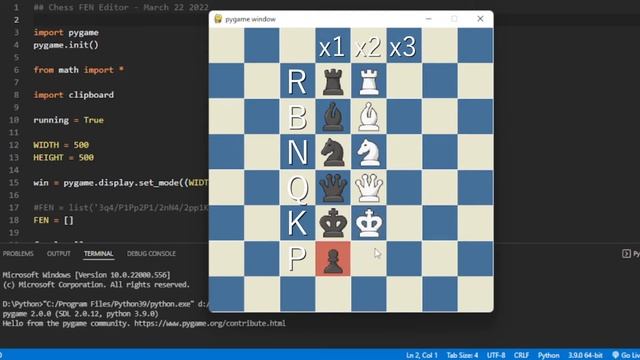Viewport: 640px width, 360px height.
Task: Select the white bishop piece
Action: tap(369, 116)
